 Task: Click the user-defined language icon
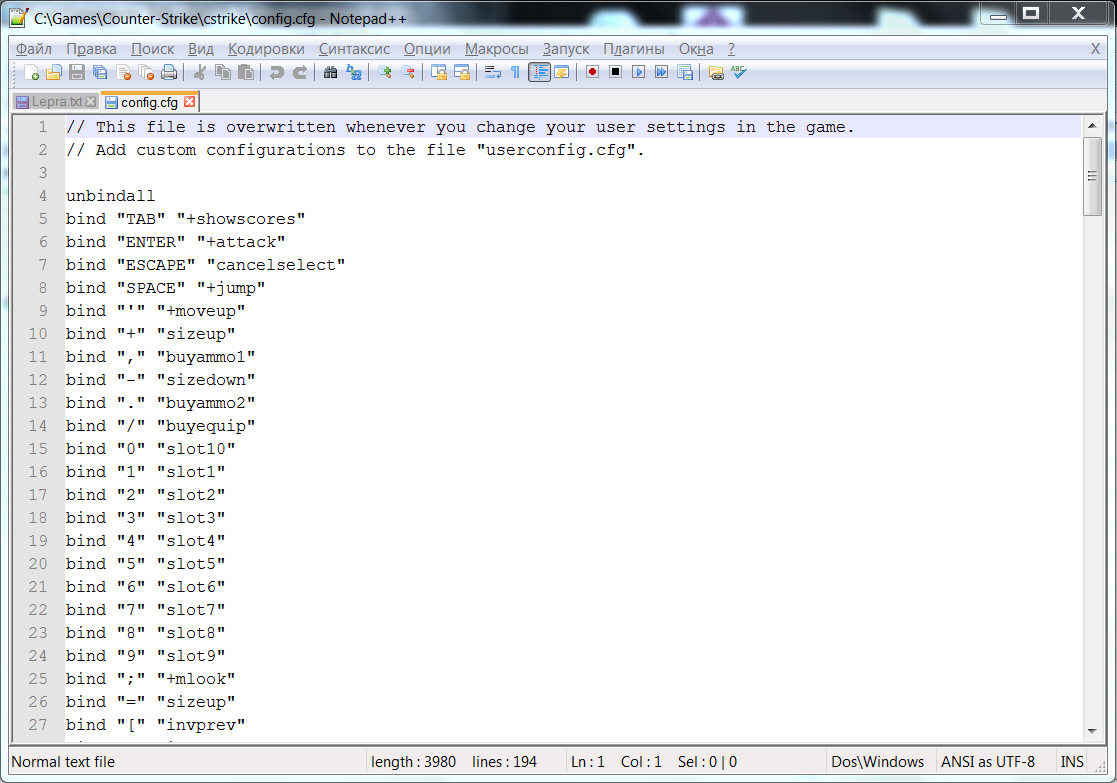[561, 73]
